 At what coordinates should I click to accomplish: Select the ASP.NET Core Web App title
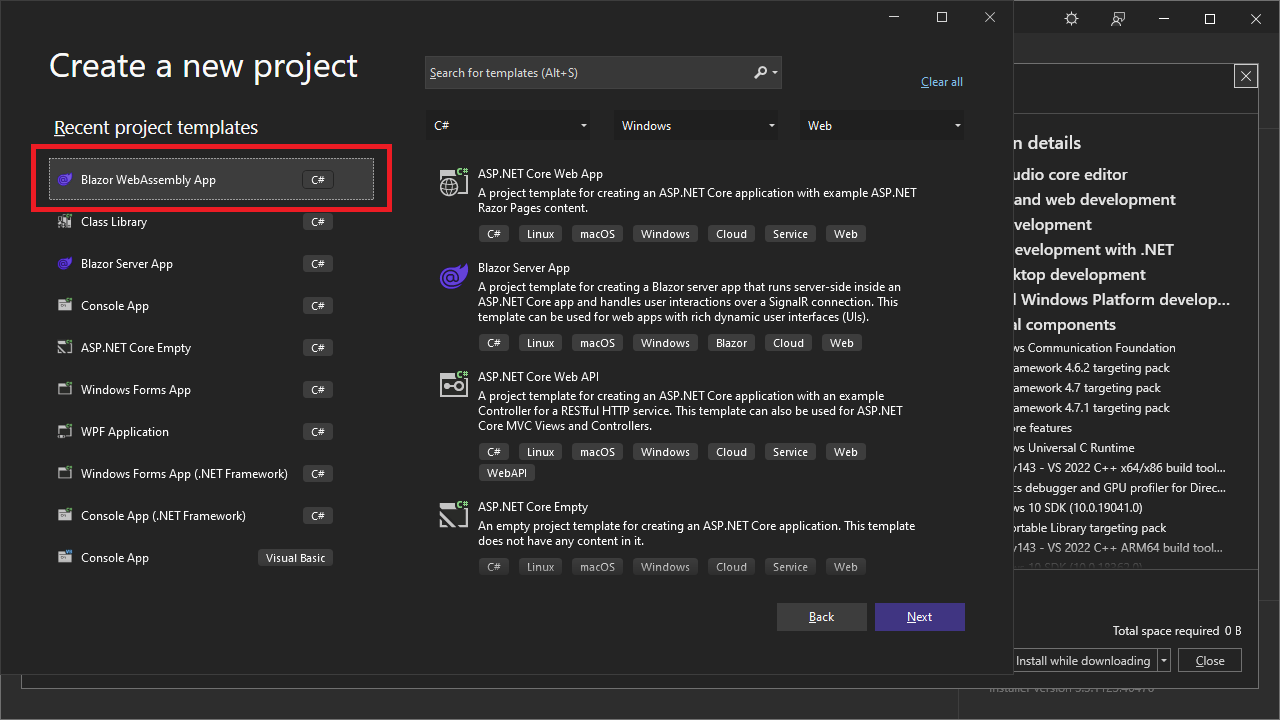540,174
